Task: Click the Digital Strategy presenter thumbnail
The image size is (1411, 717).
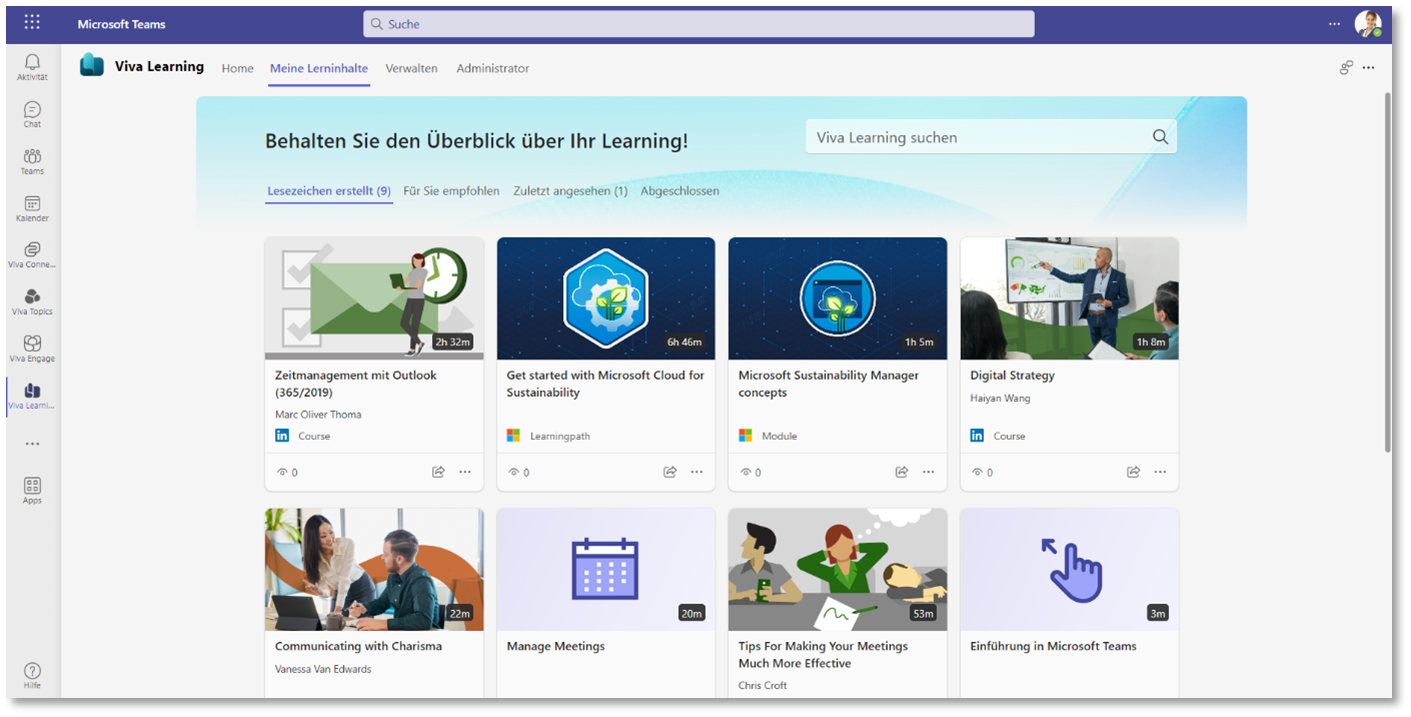Action: 1069,298
